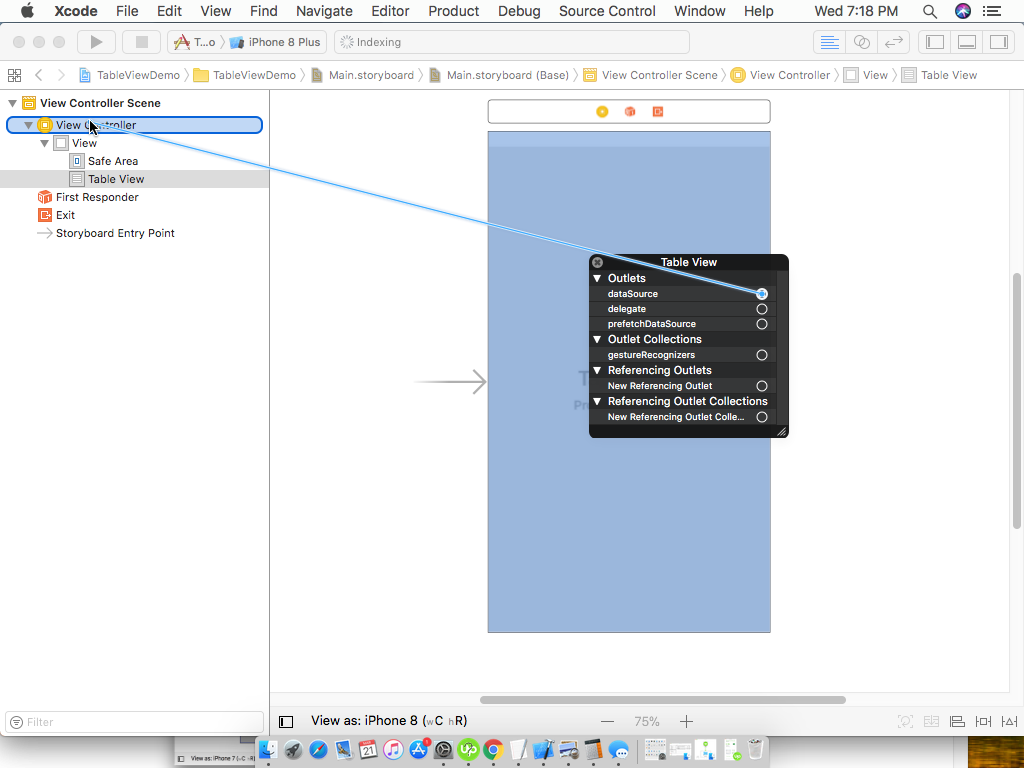Open the Assistant editor
Image resolution: width=1024 pixels, height=768 pixels.
coord(861,42)
